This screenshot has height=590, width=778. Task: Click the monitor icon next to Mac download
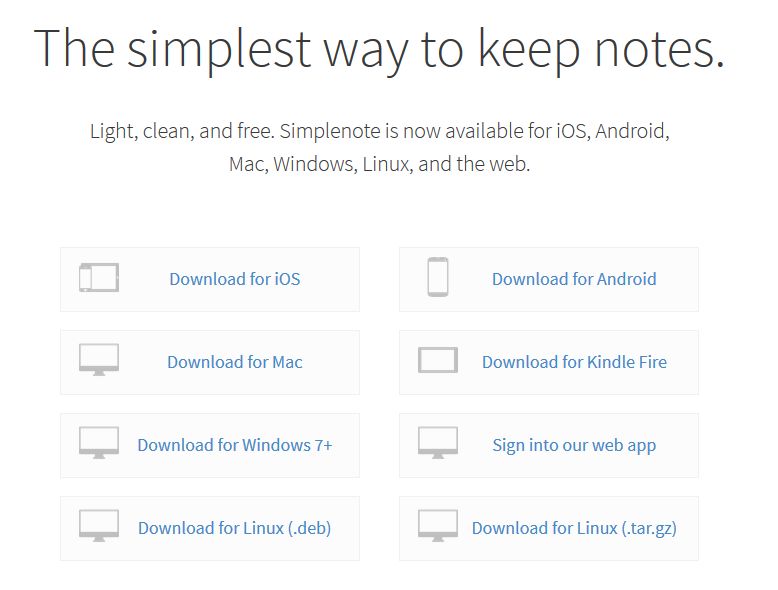coord(99,360)
